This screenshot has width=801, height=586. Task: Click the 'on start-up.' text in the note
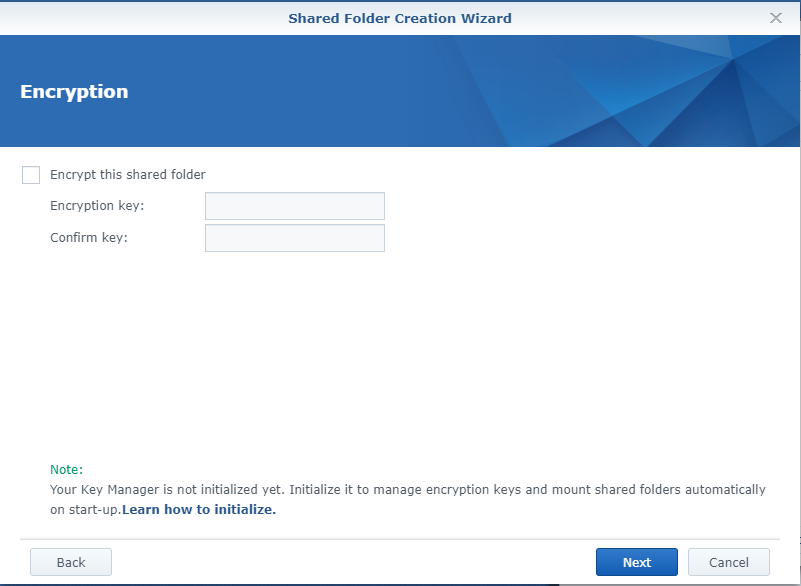[85, 509]
